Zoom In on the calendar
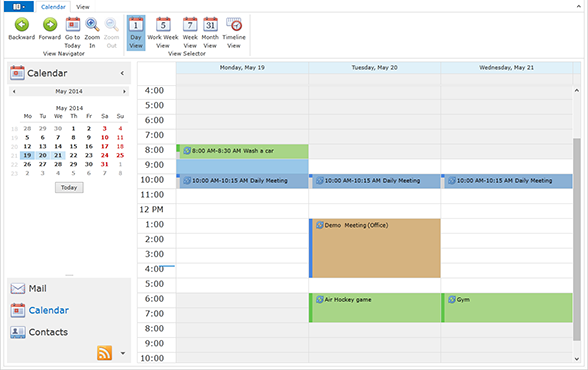Image resolution: width=588 pixels, height=370 pixels. coord(92,33)
